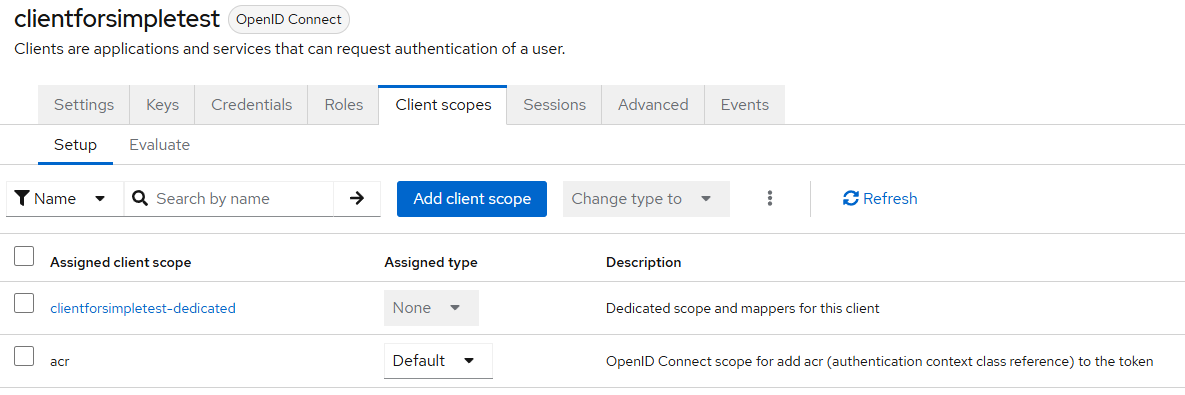Open the clientforsimpletest-dedicated scope link
This screenshot has height=395, width=1185.
pos(143,308)
